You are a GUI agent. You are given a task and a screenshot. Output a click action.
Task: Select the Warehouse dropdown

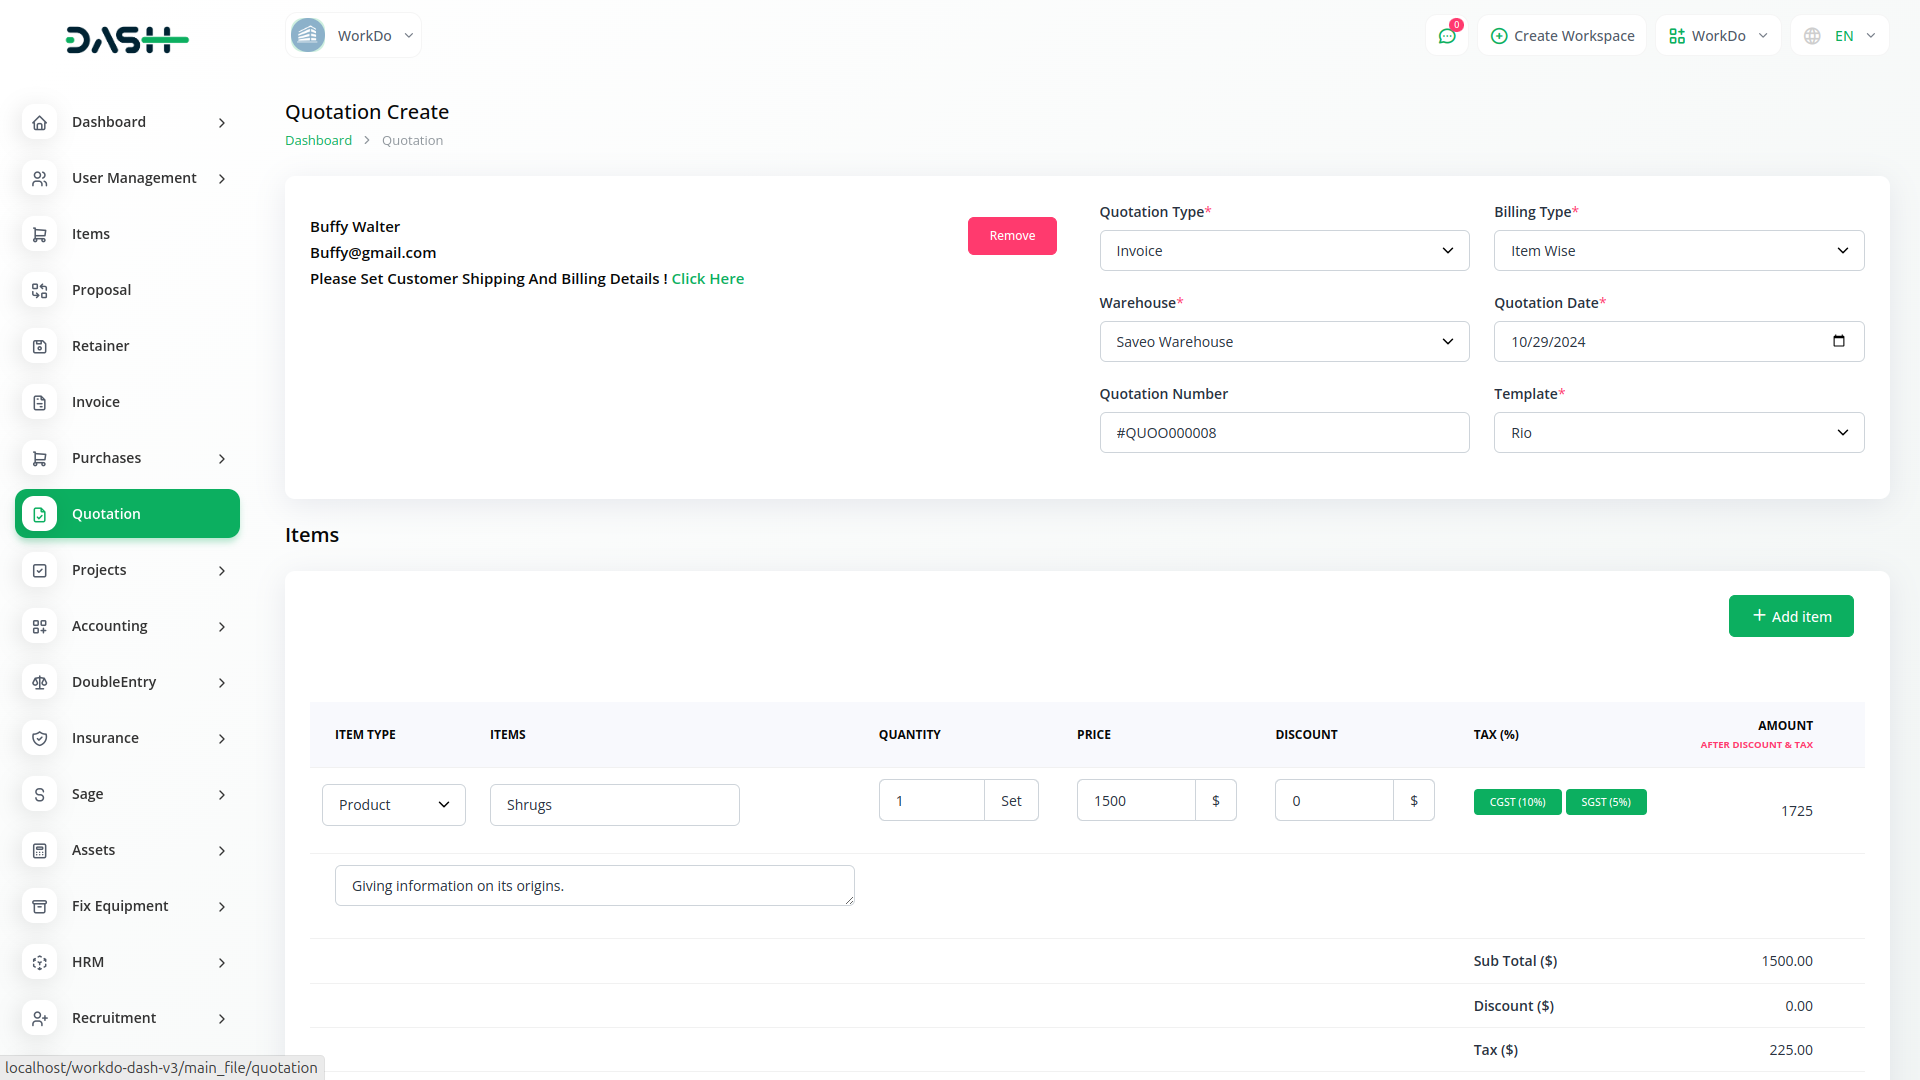(1284, 342)
